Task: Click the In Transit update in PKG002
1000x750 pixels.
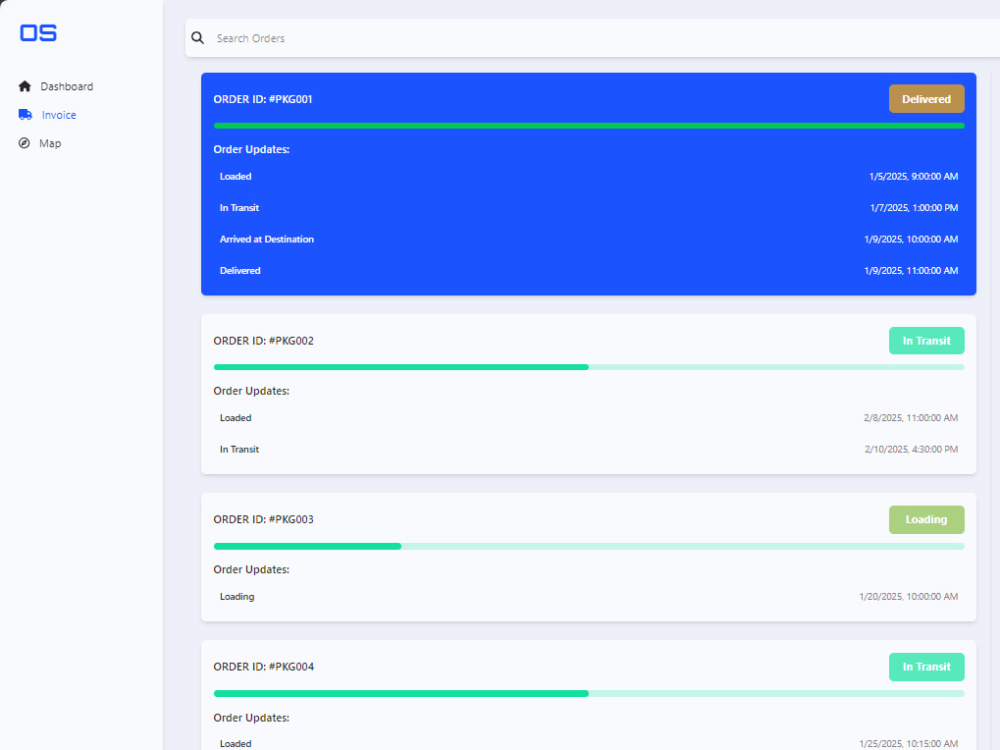Action: tap(239, 449)
